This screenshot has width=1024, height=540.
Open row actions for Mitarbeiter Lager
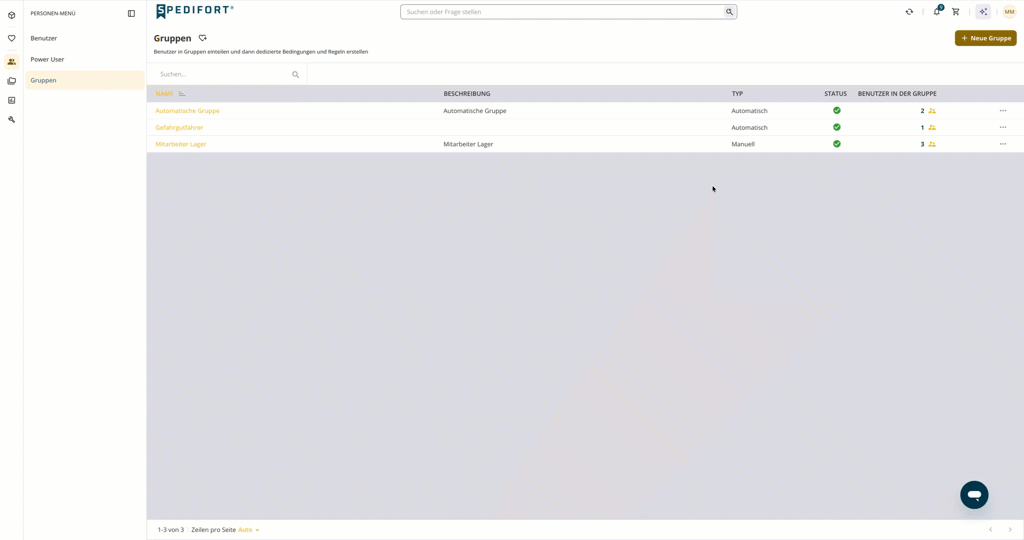1002,144
